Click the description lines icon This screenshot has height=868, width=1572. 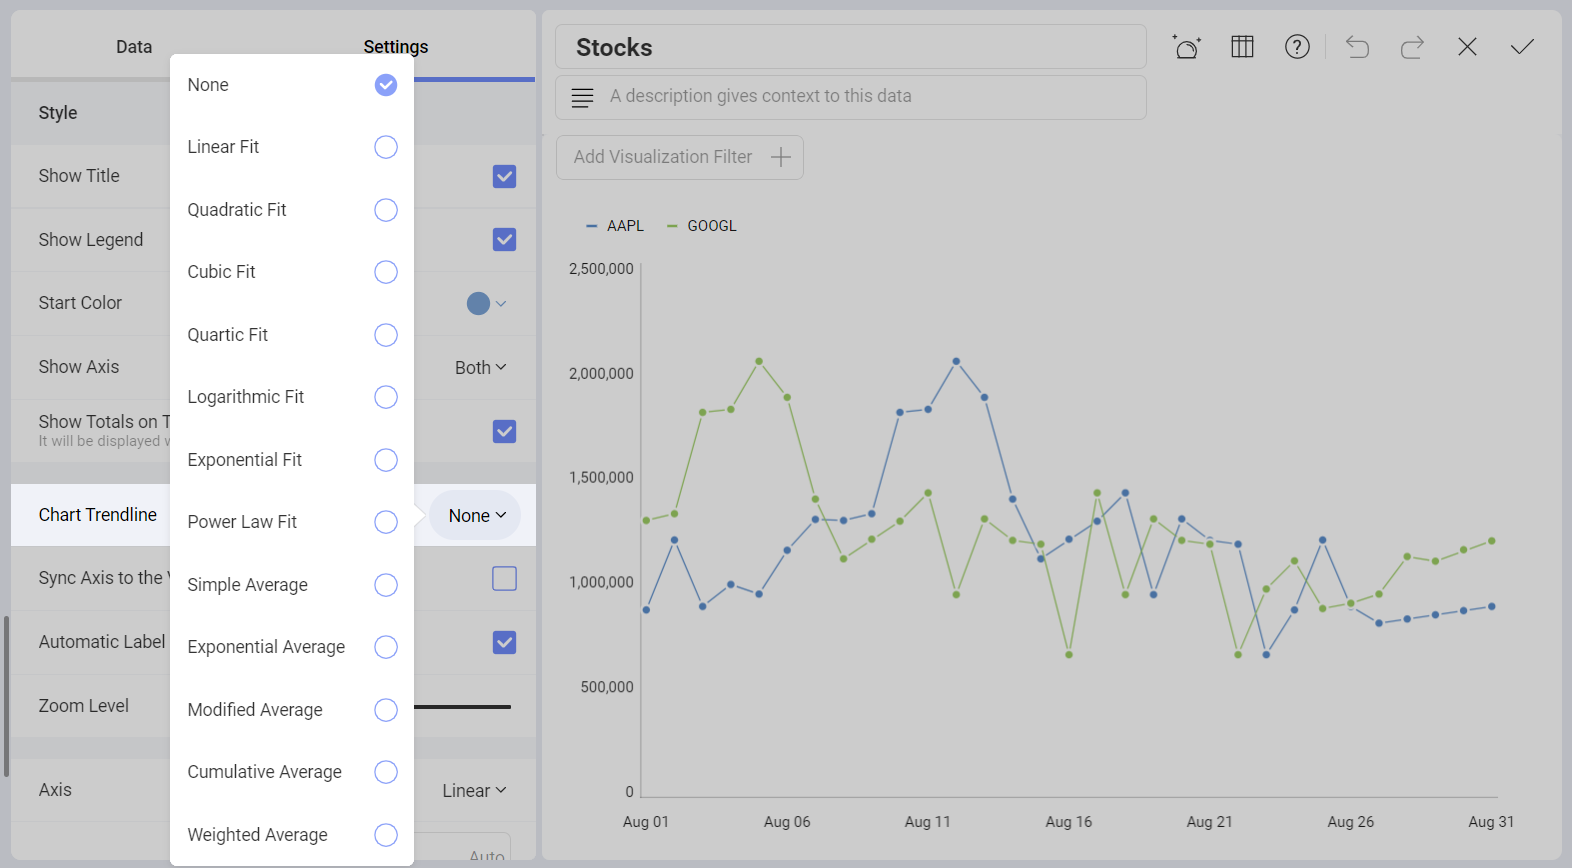pyautogui.click(x=582, y=97)
